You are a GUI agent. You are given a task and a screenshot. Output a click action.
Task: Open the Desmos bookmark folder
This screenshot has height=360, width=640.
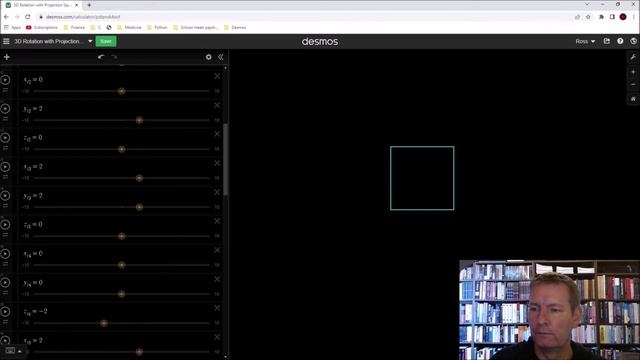tap(235, 27)
